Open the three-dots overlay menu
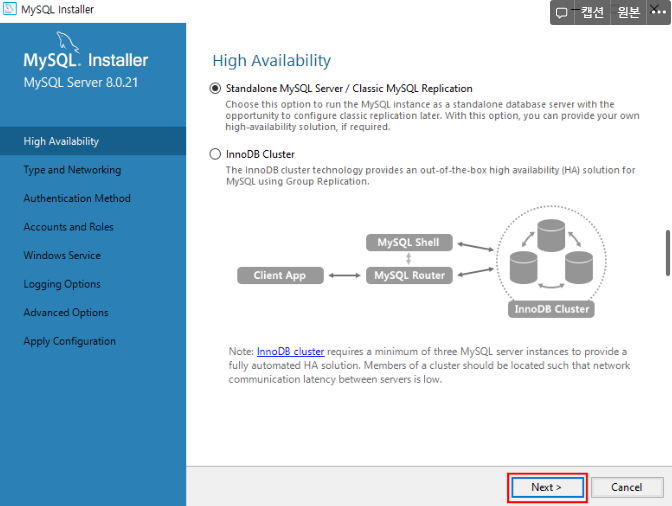Screen dimensions: 672x506 coord(659,12)
